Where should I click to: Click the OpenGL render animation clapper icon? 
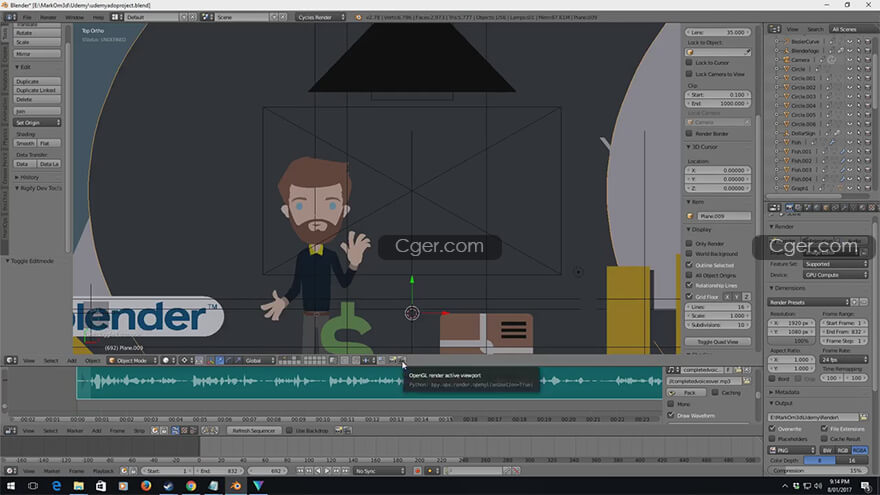coord(402,360)
